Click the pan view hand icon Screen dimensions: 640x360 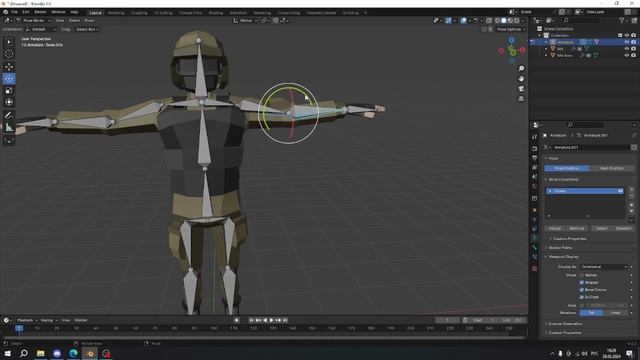click(521, 79)
